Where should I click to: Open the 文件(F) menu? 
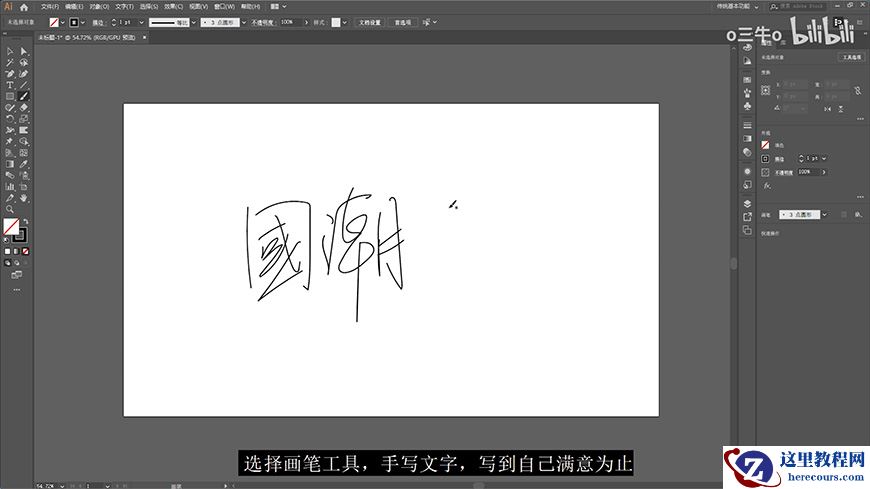coord(50,7)
